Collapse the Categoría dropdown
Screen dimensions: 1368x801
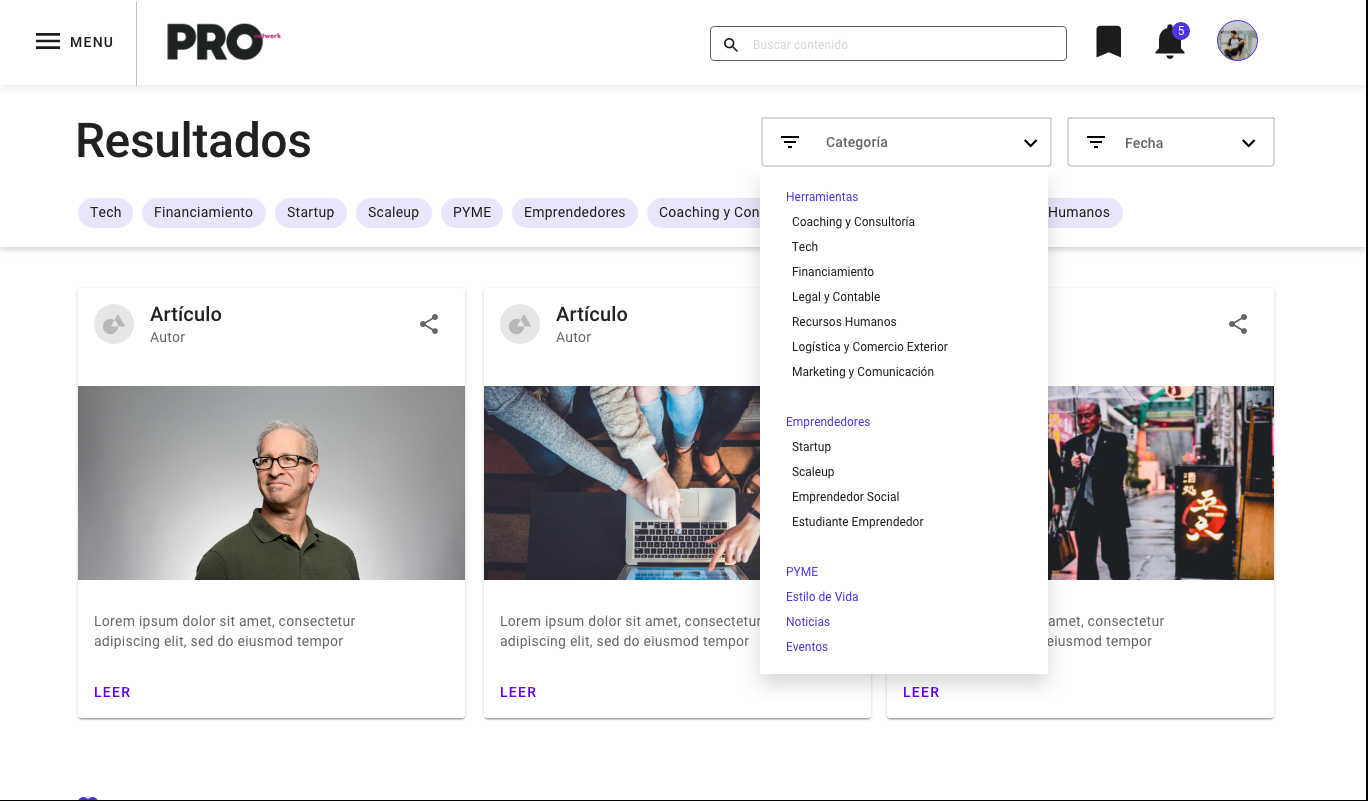1030,143
